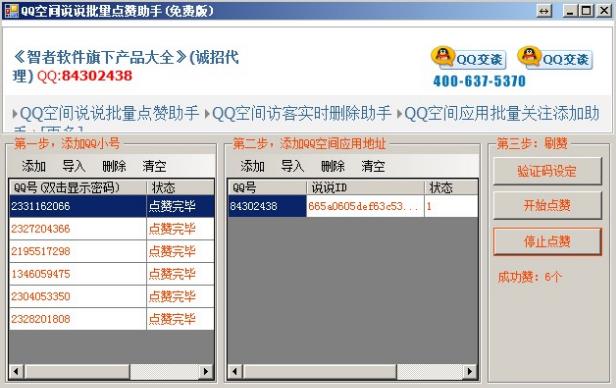Click the QQ号 header in the 说说 list

(x=267, y=187)
